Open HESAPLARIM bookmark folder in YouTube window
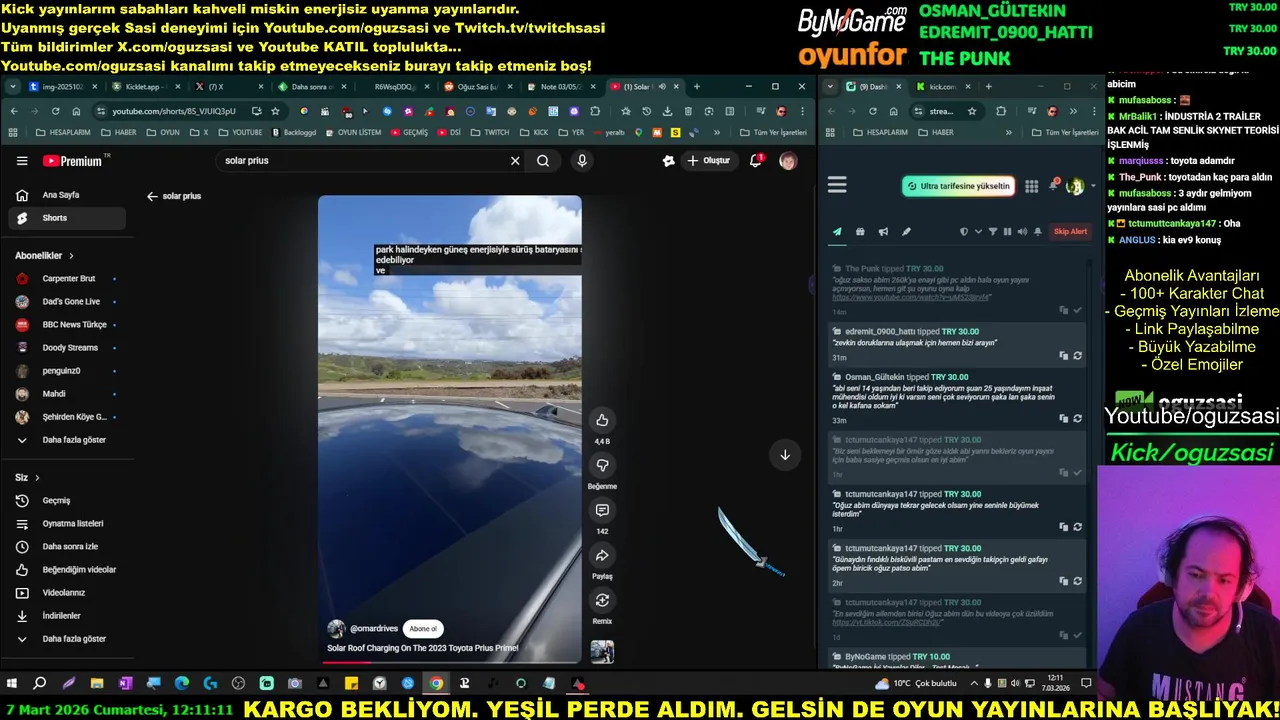Image resolution: width=1280 pixels, height=720 pixels. pos(63,133)
